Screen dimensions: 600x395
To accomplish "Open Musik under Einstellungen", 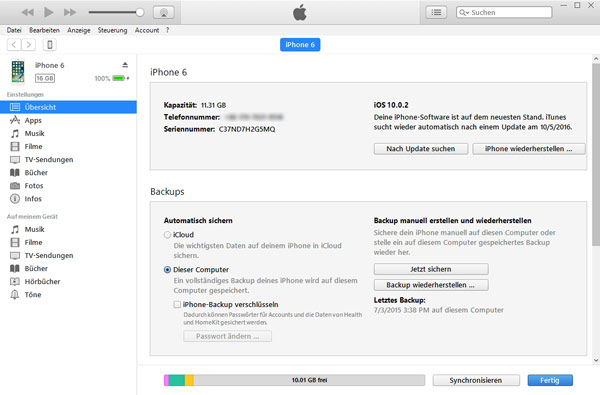I will pyautogui.click(x=34, y=133).
